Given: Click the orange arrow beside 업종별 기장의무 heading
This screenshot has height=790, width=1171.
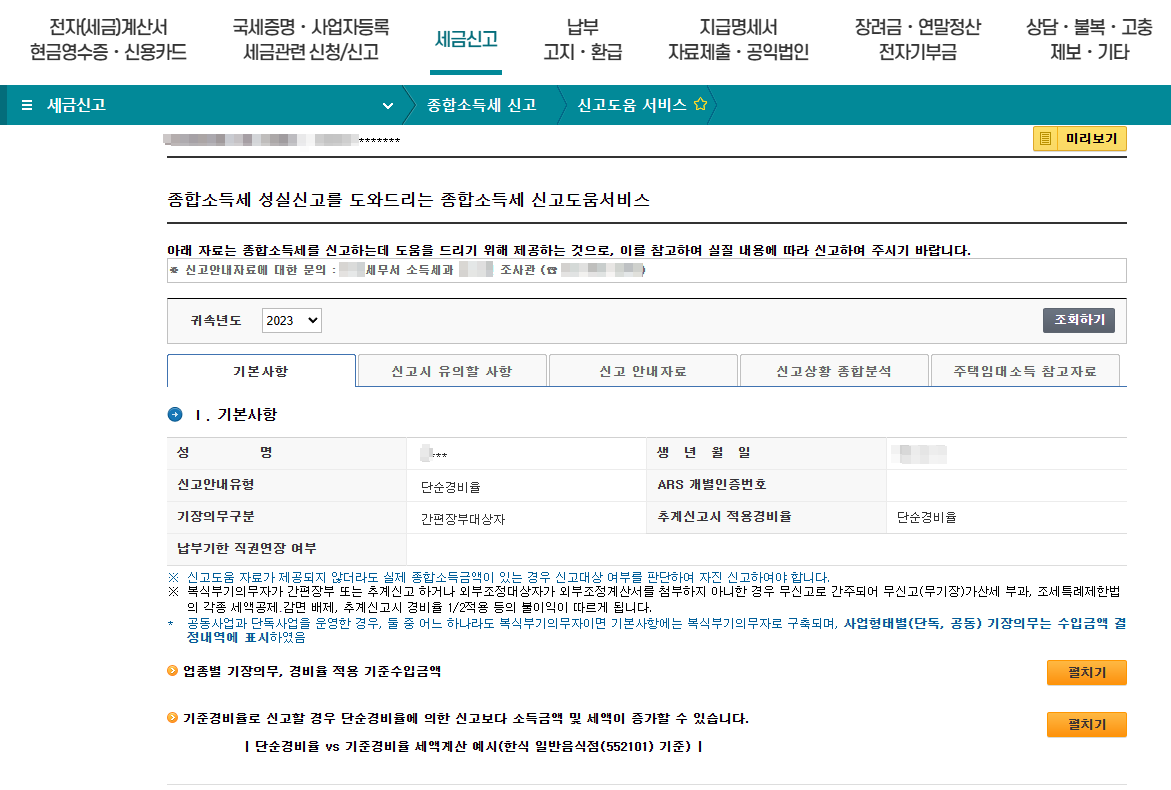Looking at the screenshot, I should 172,673.
